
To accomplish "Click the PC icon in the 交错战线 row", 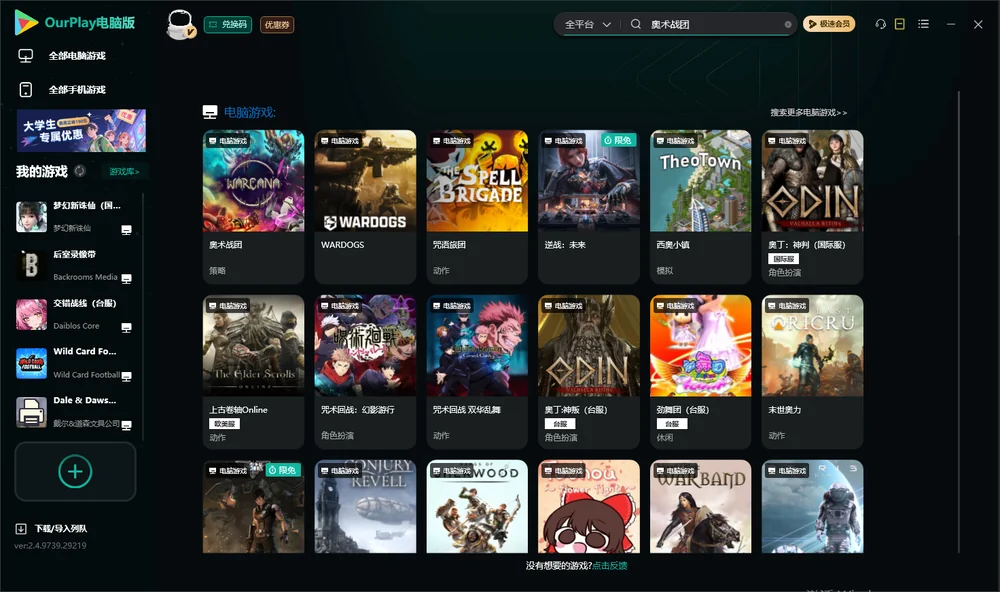I will click(126, 327).
